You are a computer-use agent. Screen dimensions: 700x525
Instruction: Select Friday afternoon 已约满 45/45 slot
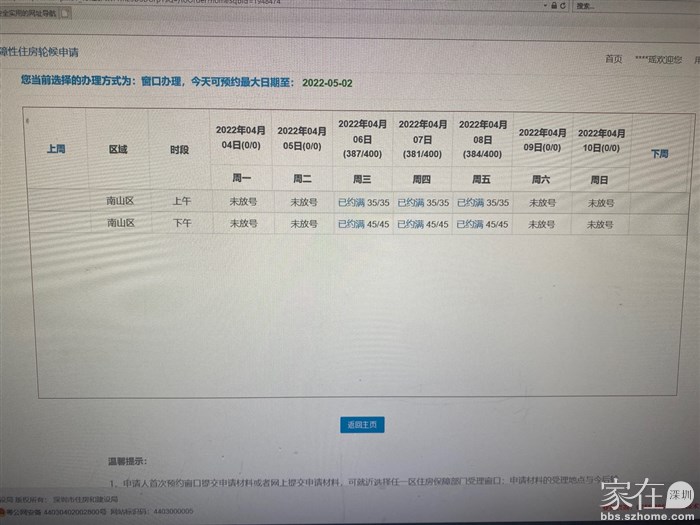point(483,224)
